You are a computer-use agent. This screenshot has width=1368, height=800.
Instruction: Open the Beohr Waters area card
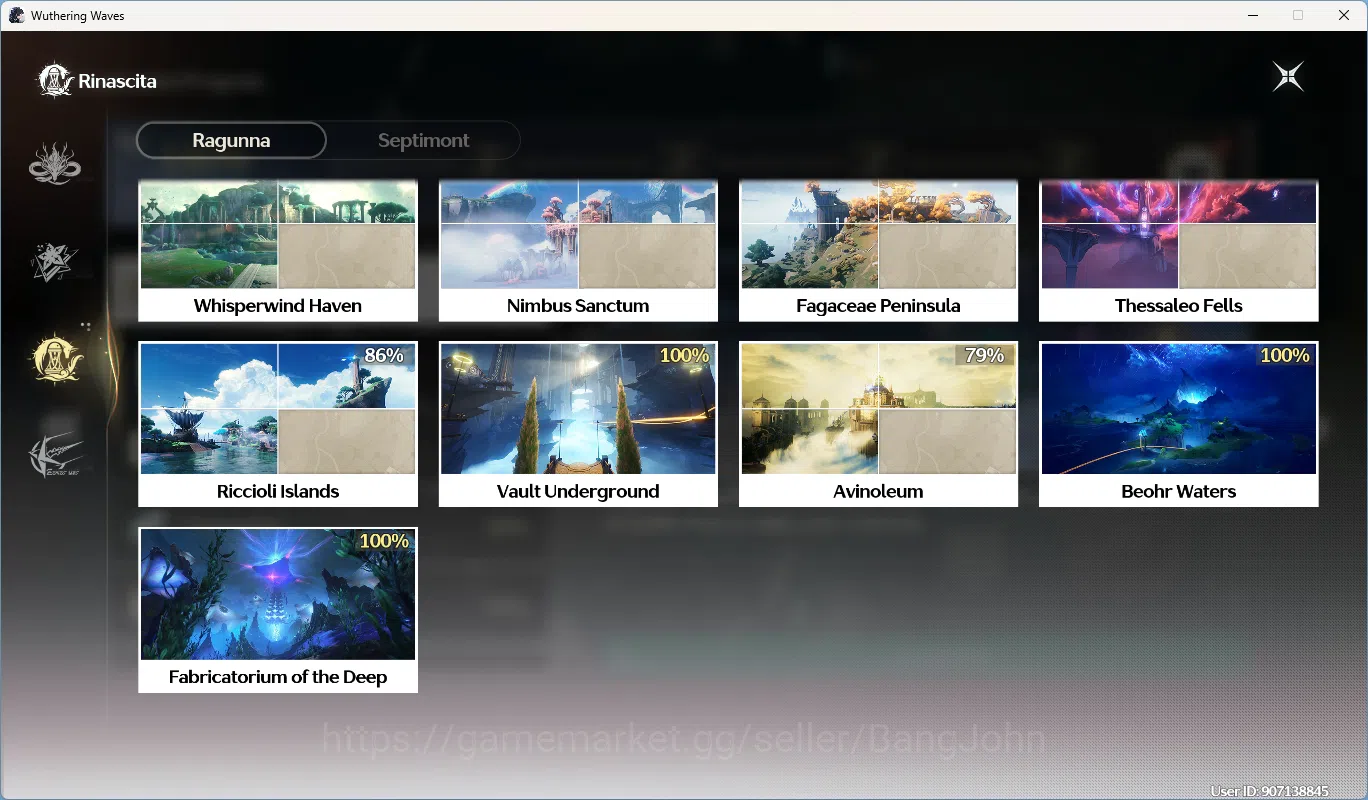1178,424
